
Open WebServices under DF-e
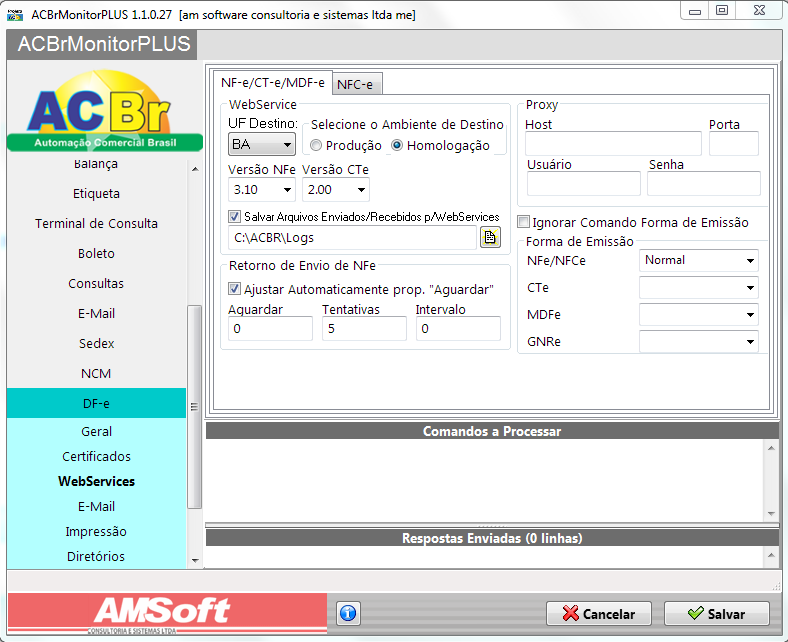(96, 481)
